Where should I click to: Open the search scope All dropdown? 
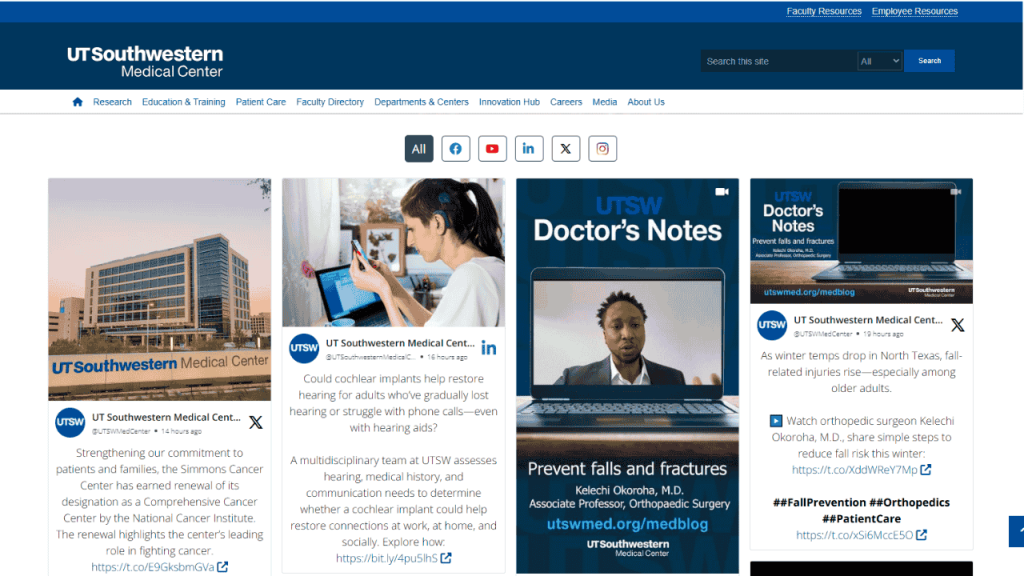pyautogui.click(x=880, y=61)
